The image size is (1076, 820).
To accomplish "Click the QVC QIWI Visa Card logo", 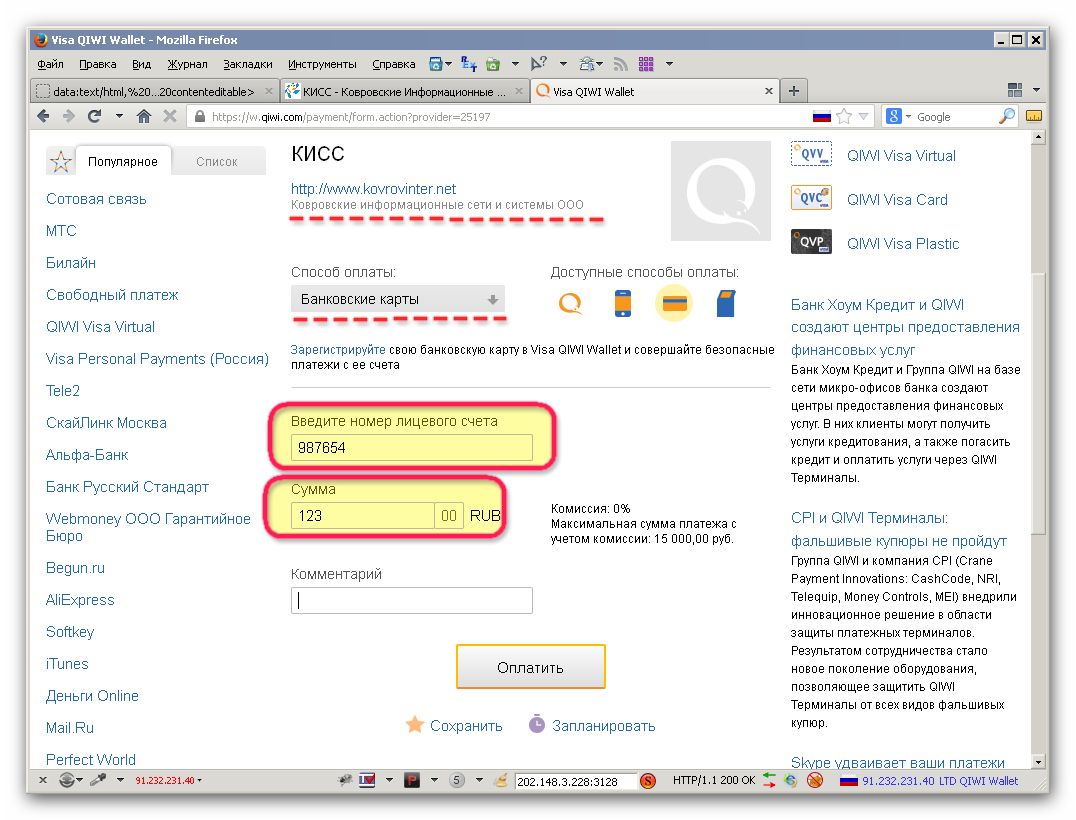I will tap(811, 198).
